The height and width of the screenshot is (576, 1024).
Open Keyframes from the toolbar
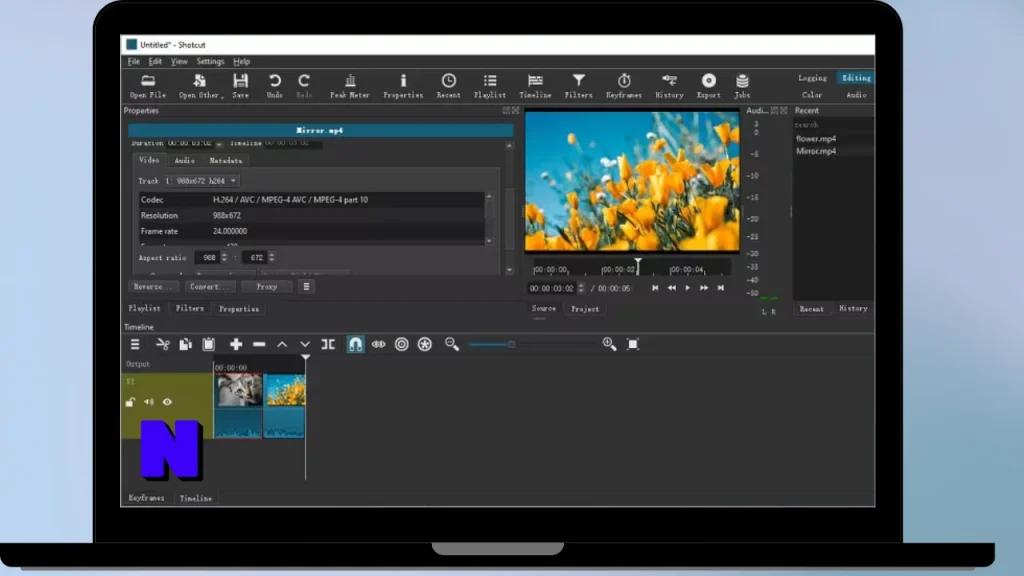point(624,86)
